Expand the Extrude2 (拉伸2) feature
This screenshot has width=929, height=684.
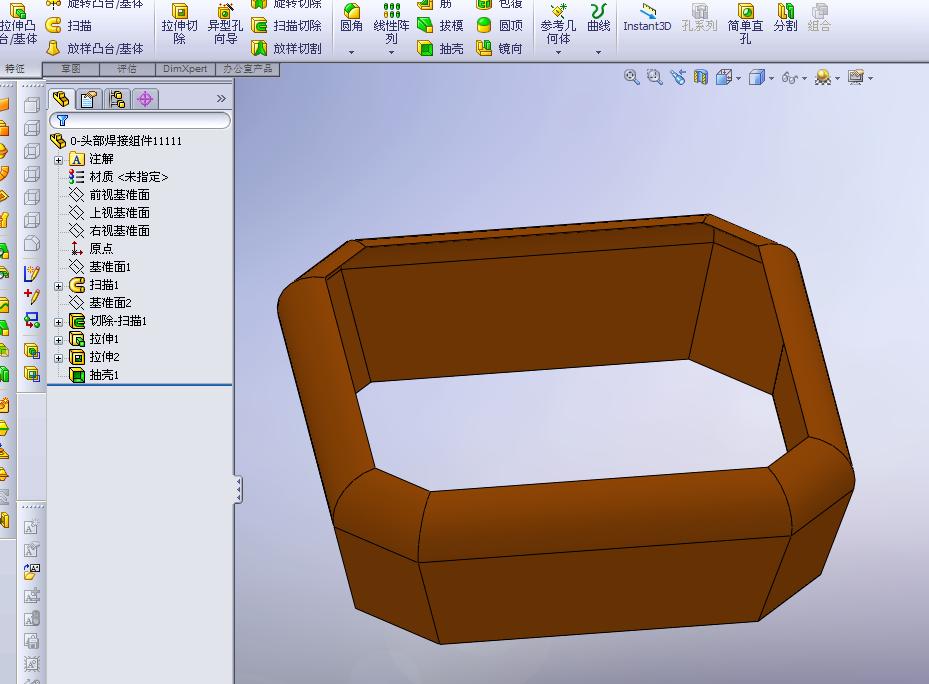point(59,358)
